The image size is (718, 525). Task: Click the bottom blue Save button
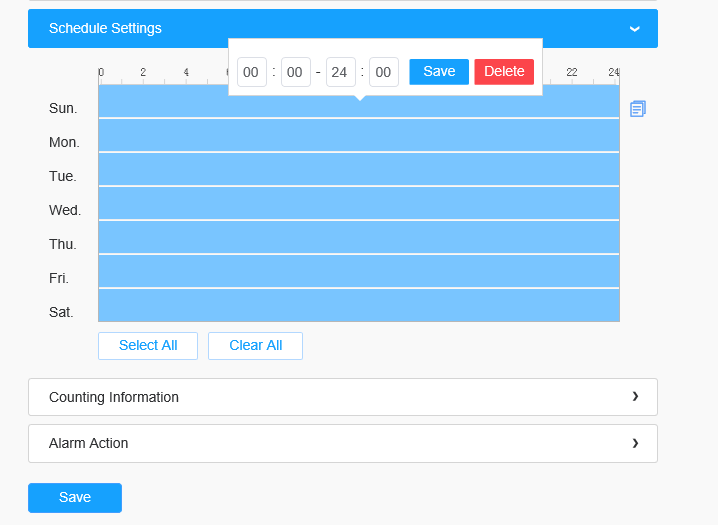click(x=75, y=498)
